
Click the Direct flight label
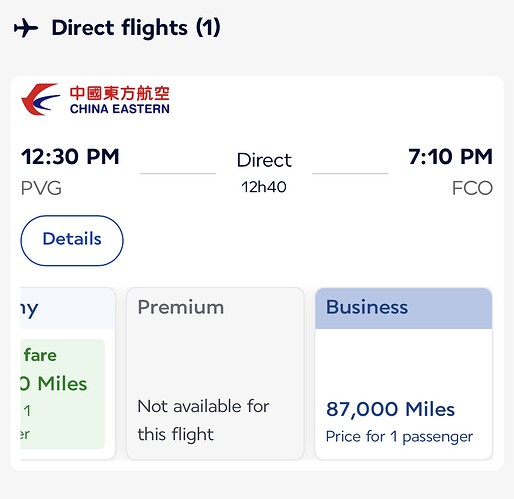[x=264, y=160]
